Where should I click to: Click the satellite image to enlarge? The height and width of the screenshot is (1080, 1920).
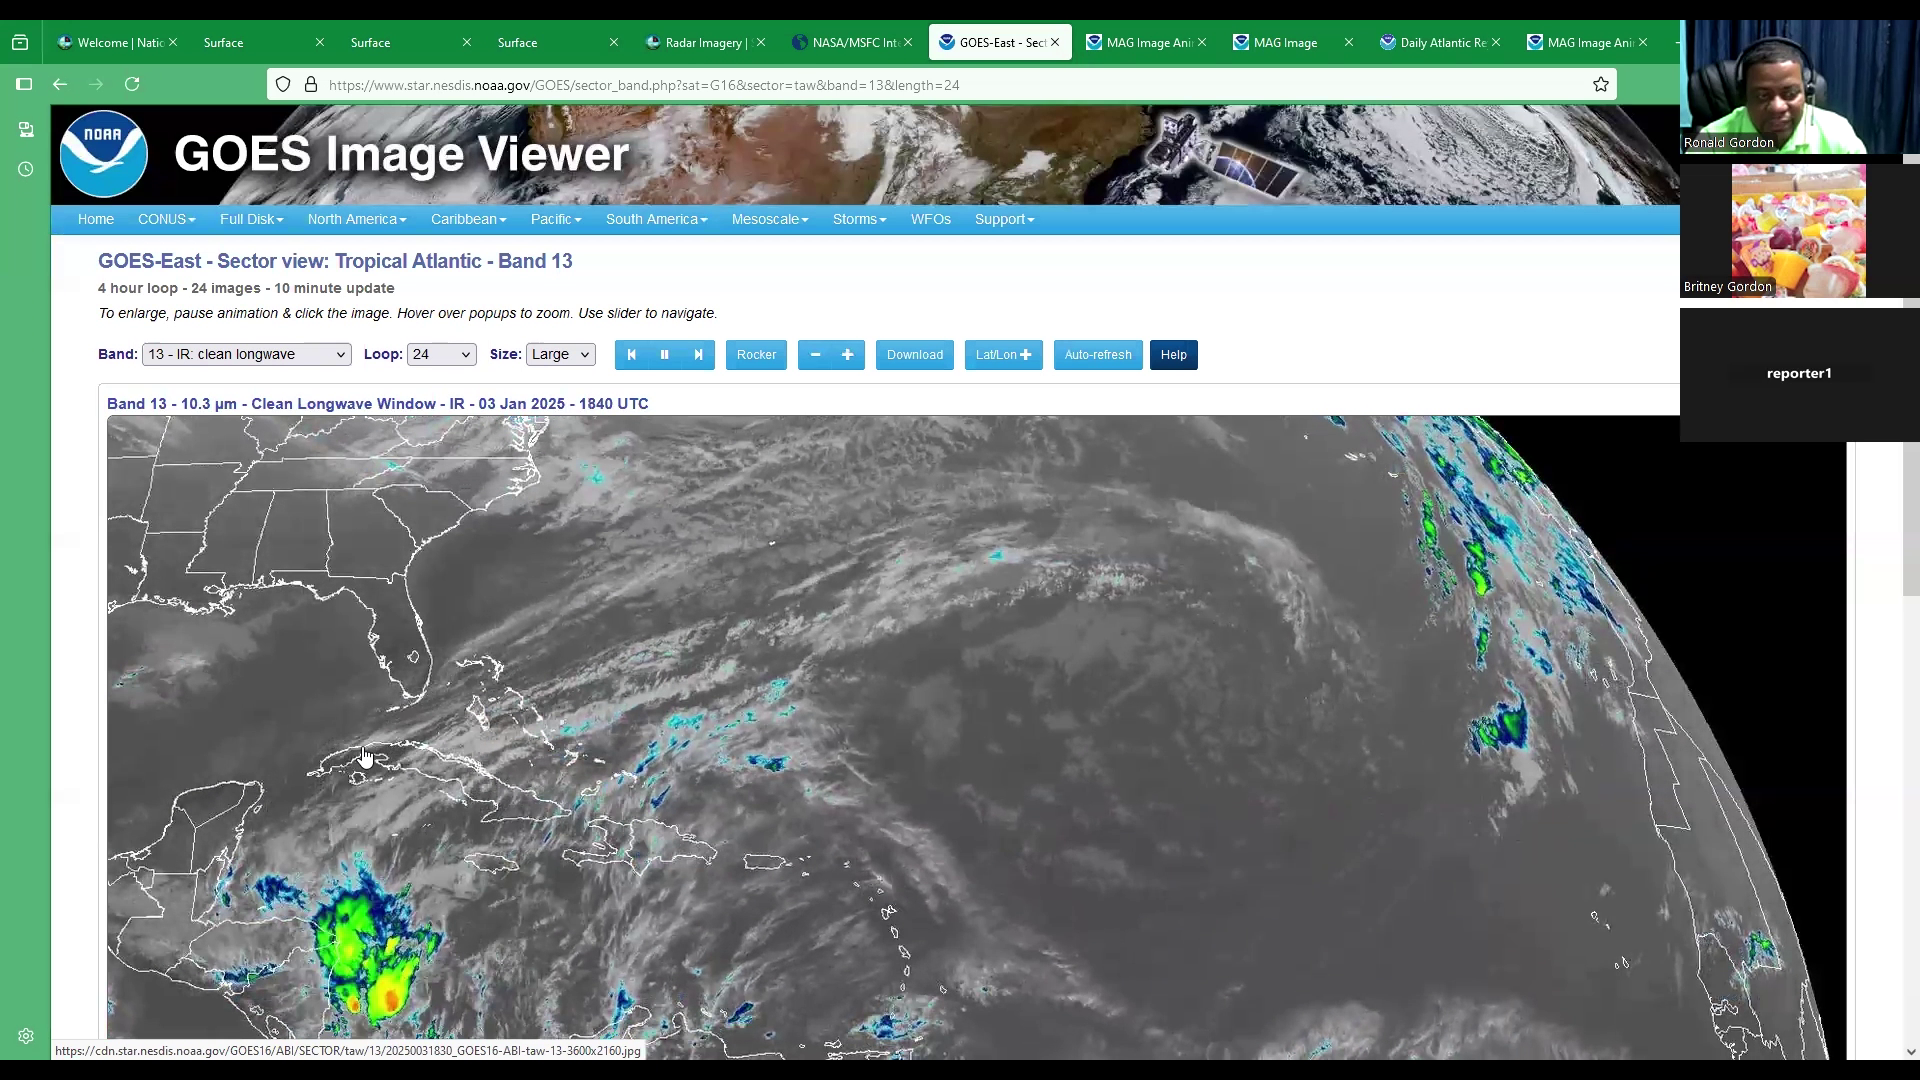[x=975, y=737]
